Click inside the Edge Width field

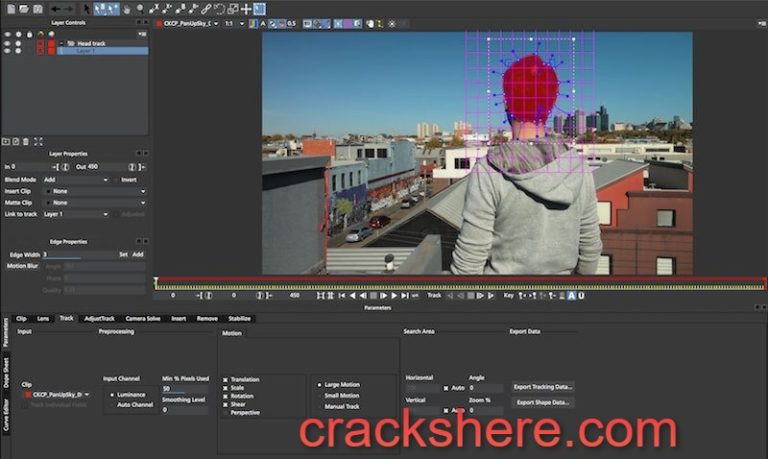pyautogui.click(x=78, y=254)
